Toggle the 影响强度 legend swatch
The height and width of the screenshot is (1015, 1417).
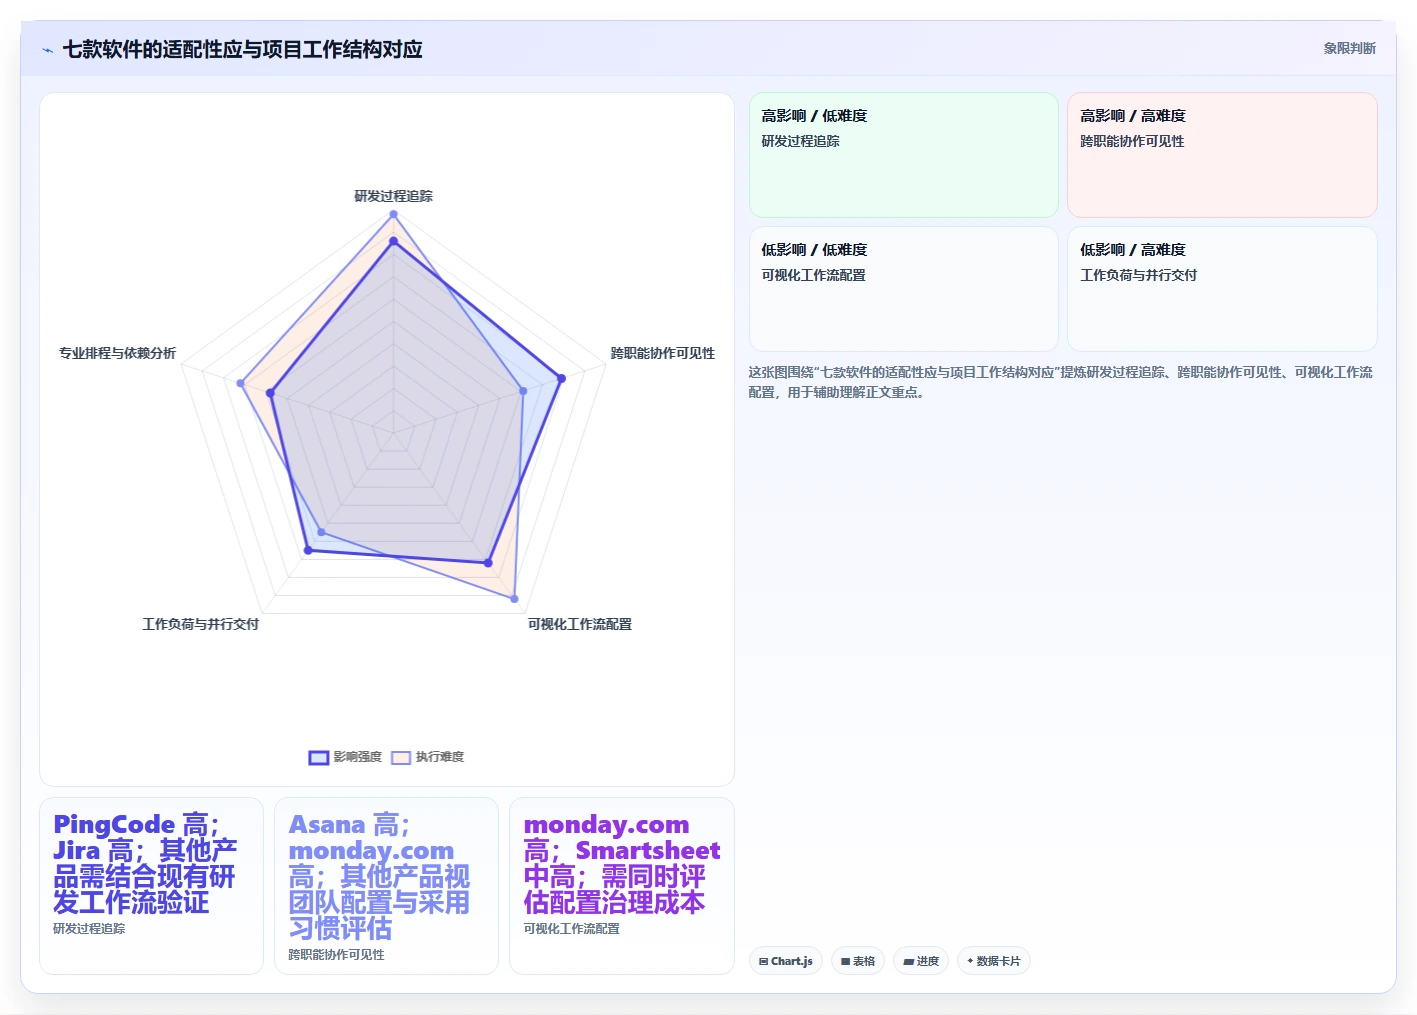[x=319, y=757]
